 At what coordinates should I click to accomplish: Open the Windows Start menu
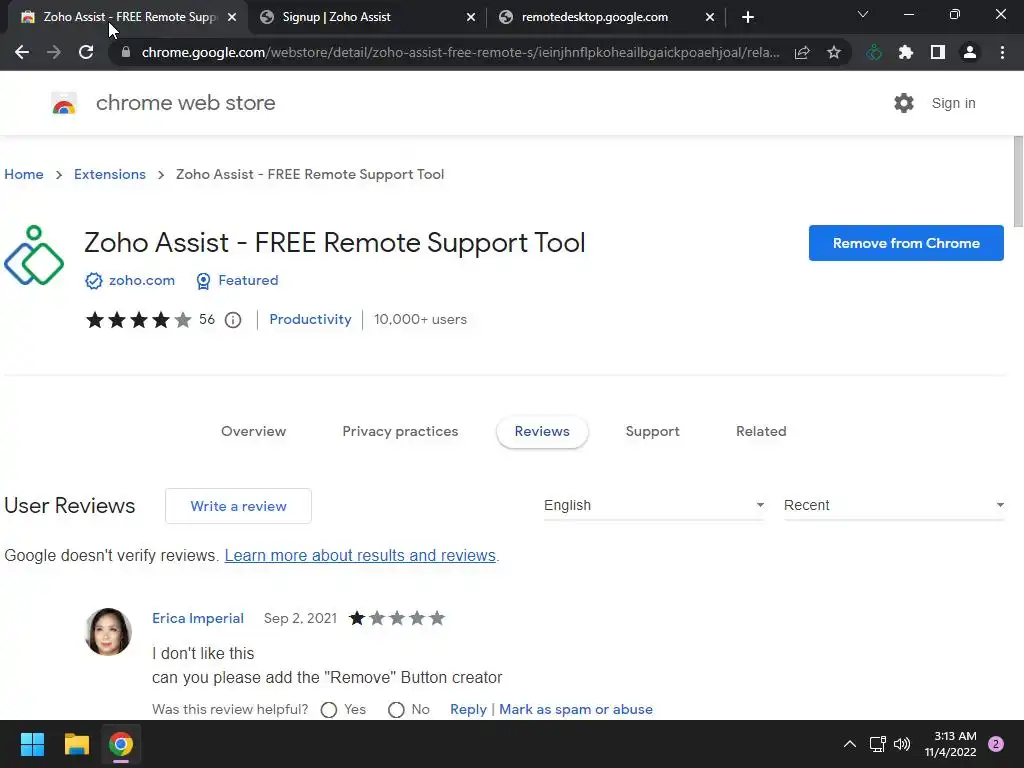pos(32,744)
